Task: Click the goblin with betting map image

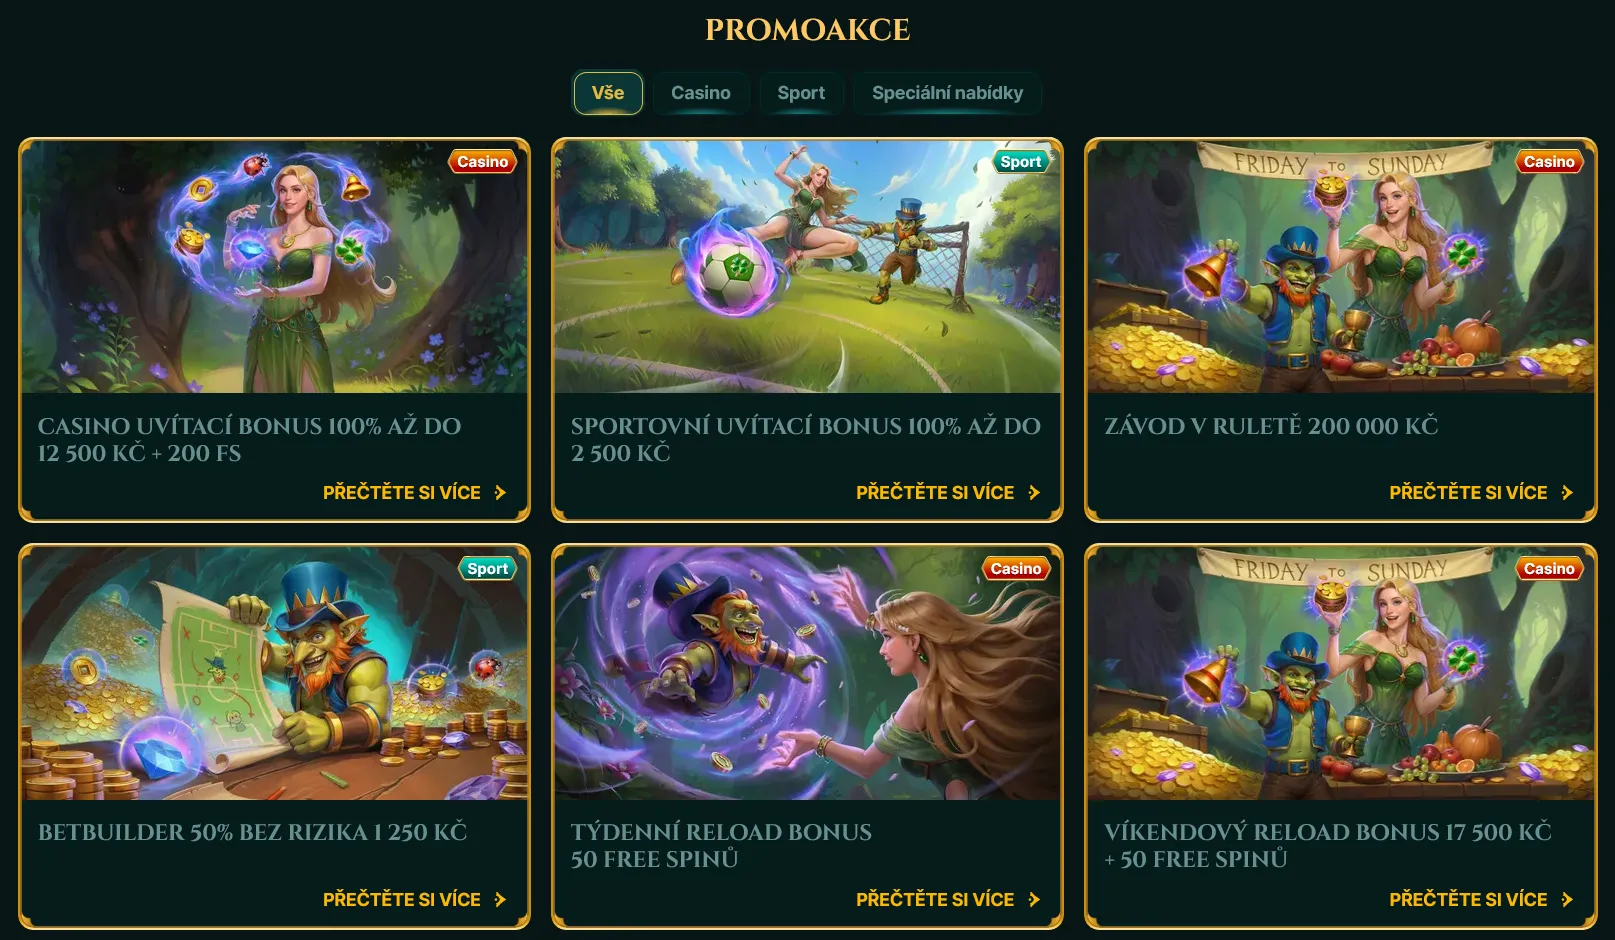Action: [x=274, y=674]
